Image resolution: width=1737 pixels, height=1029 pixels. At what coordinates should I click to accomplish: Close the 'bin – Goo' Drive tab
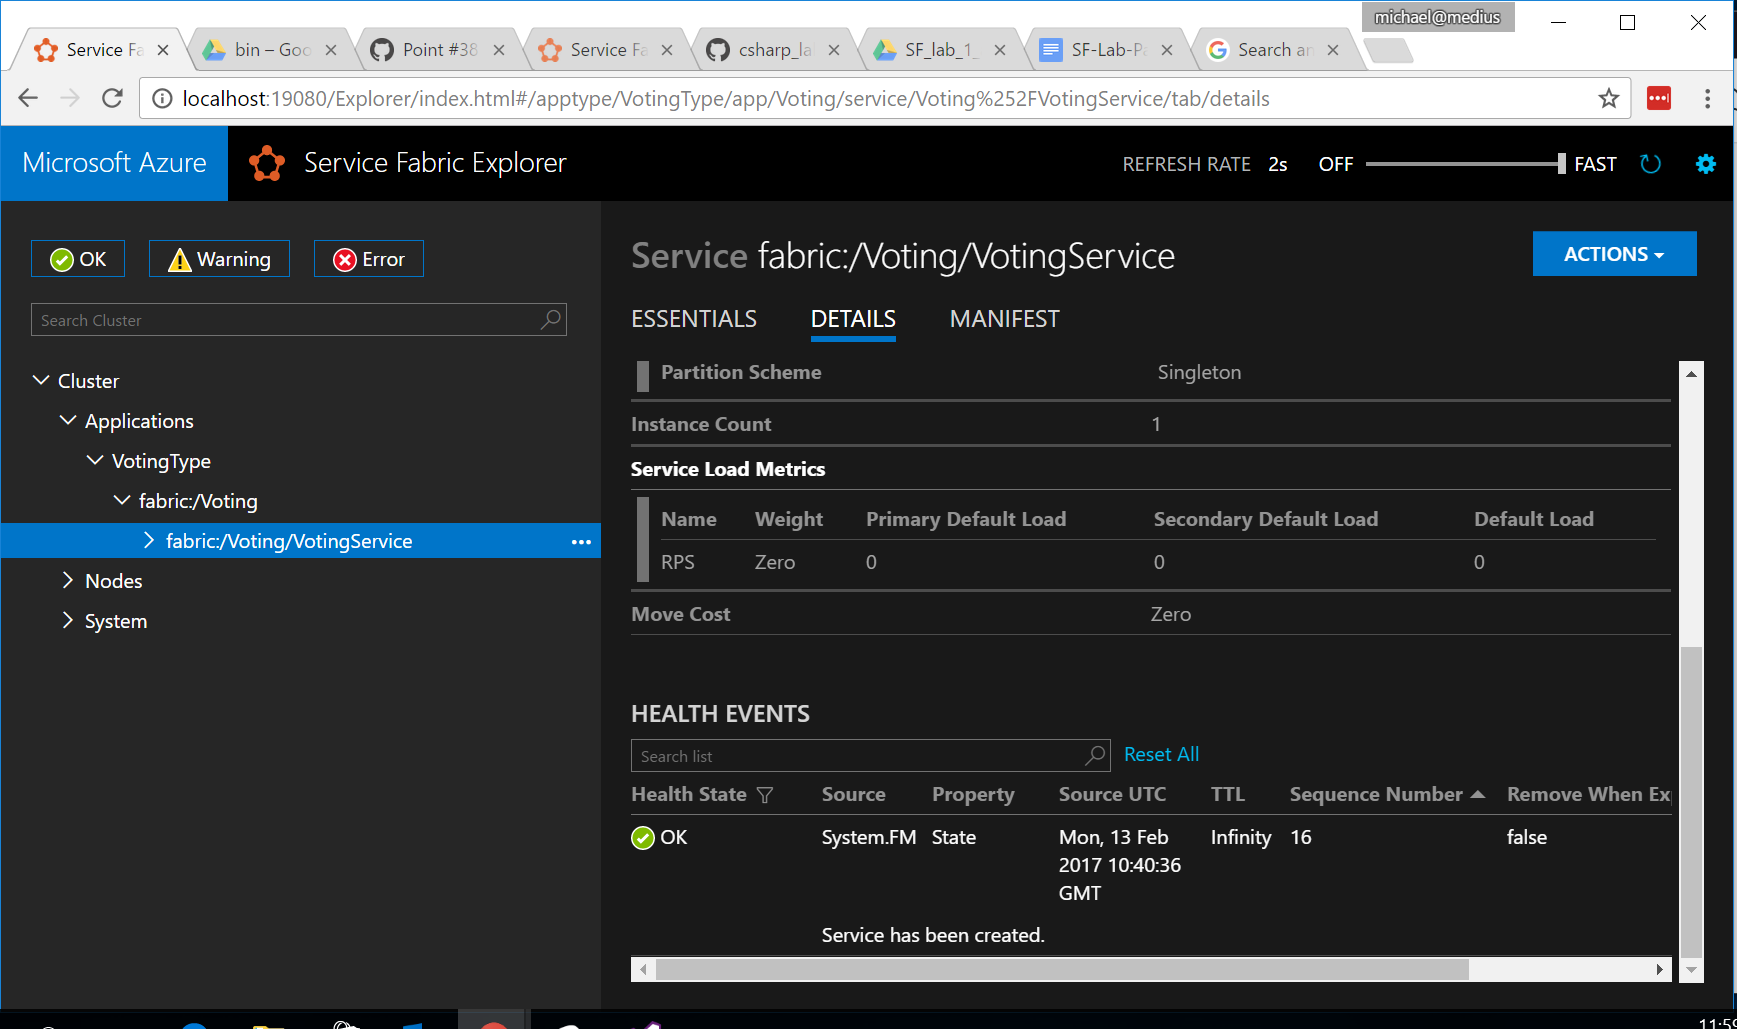[331, 50]
